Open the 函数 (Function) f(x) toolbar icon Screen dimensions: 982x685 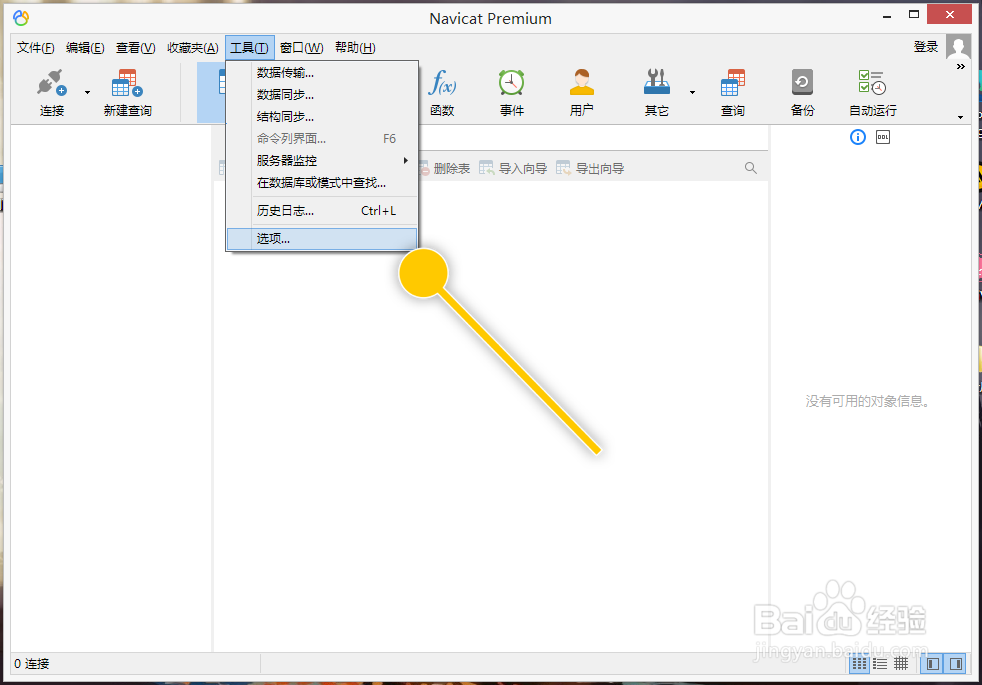coord(442,83)
